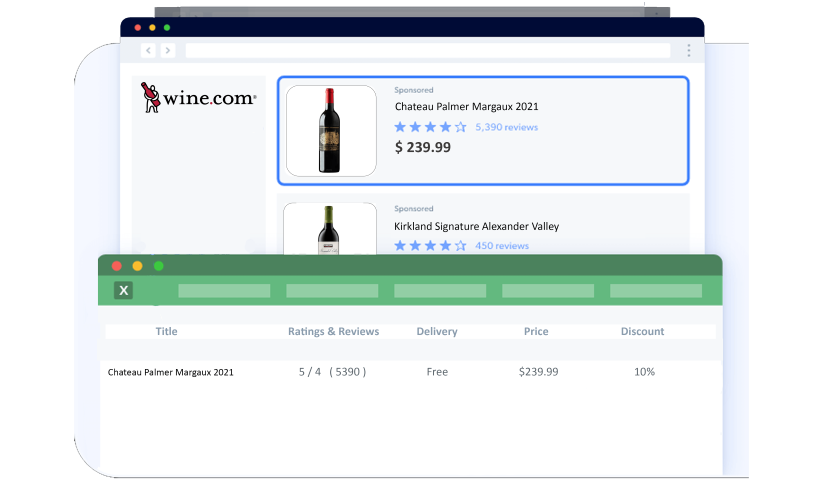Select the Delivery column header

point(437,332)
